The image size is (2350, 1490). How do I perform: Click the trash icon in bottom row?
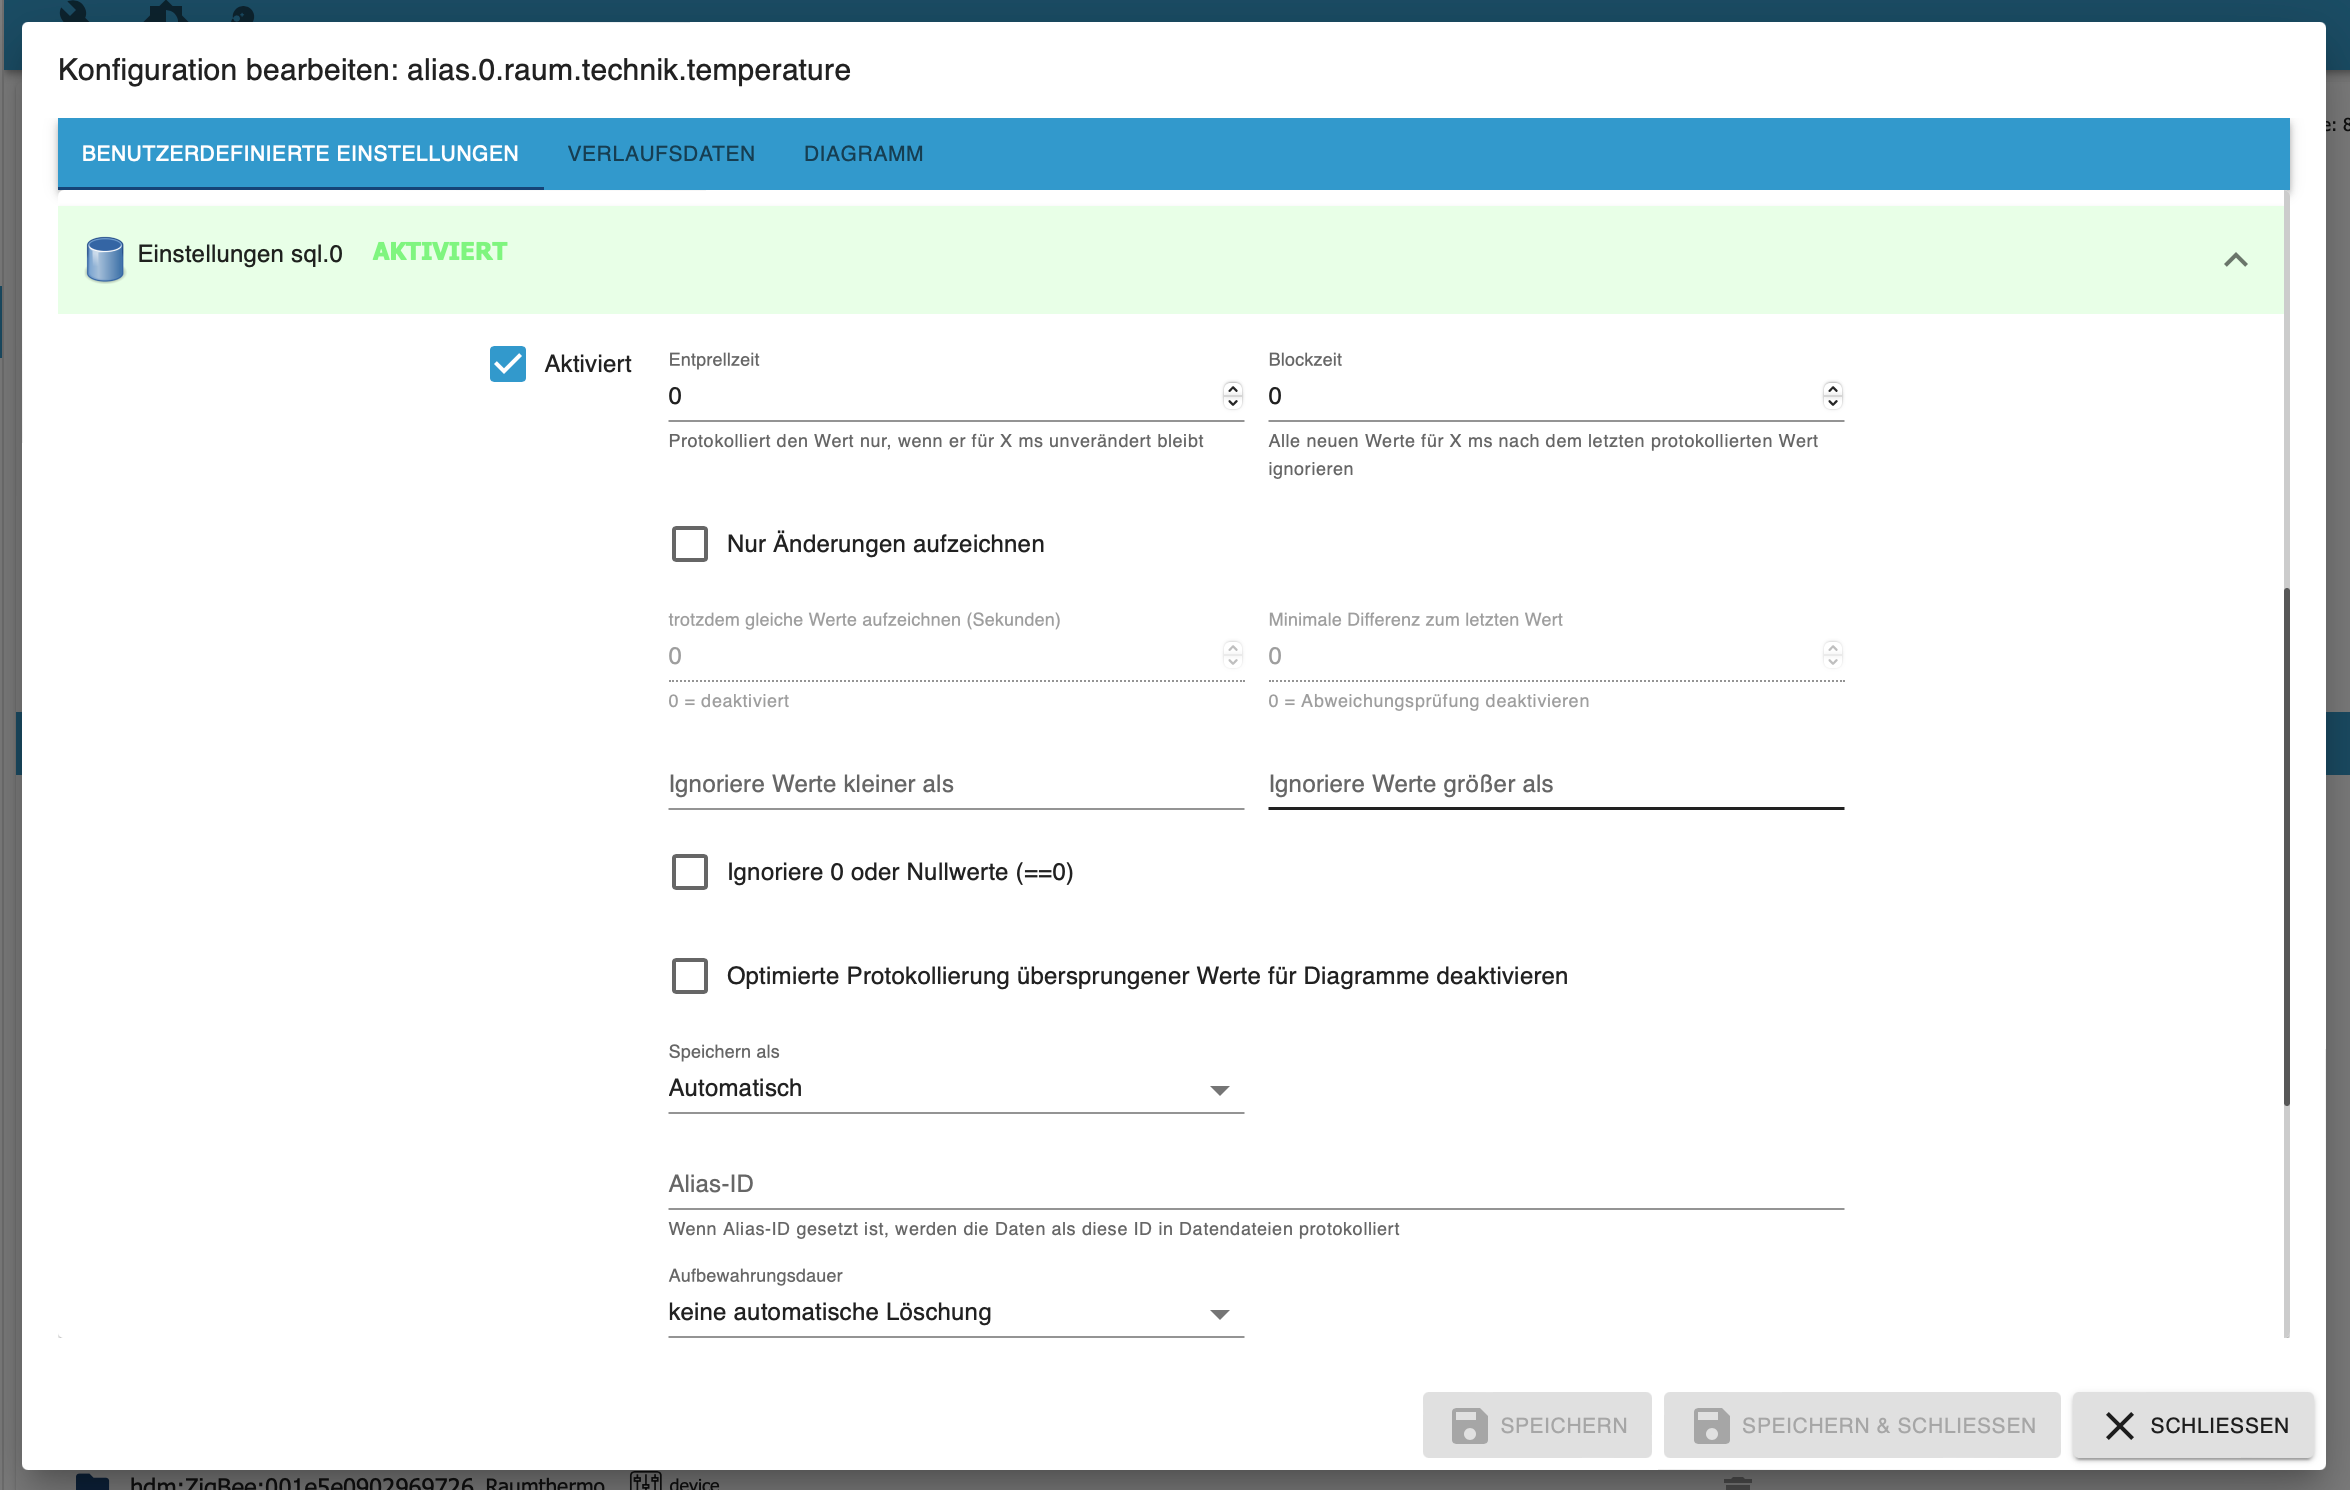[1738, 1482]
